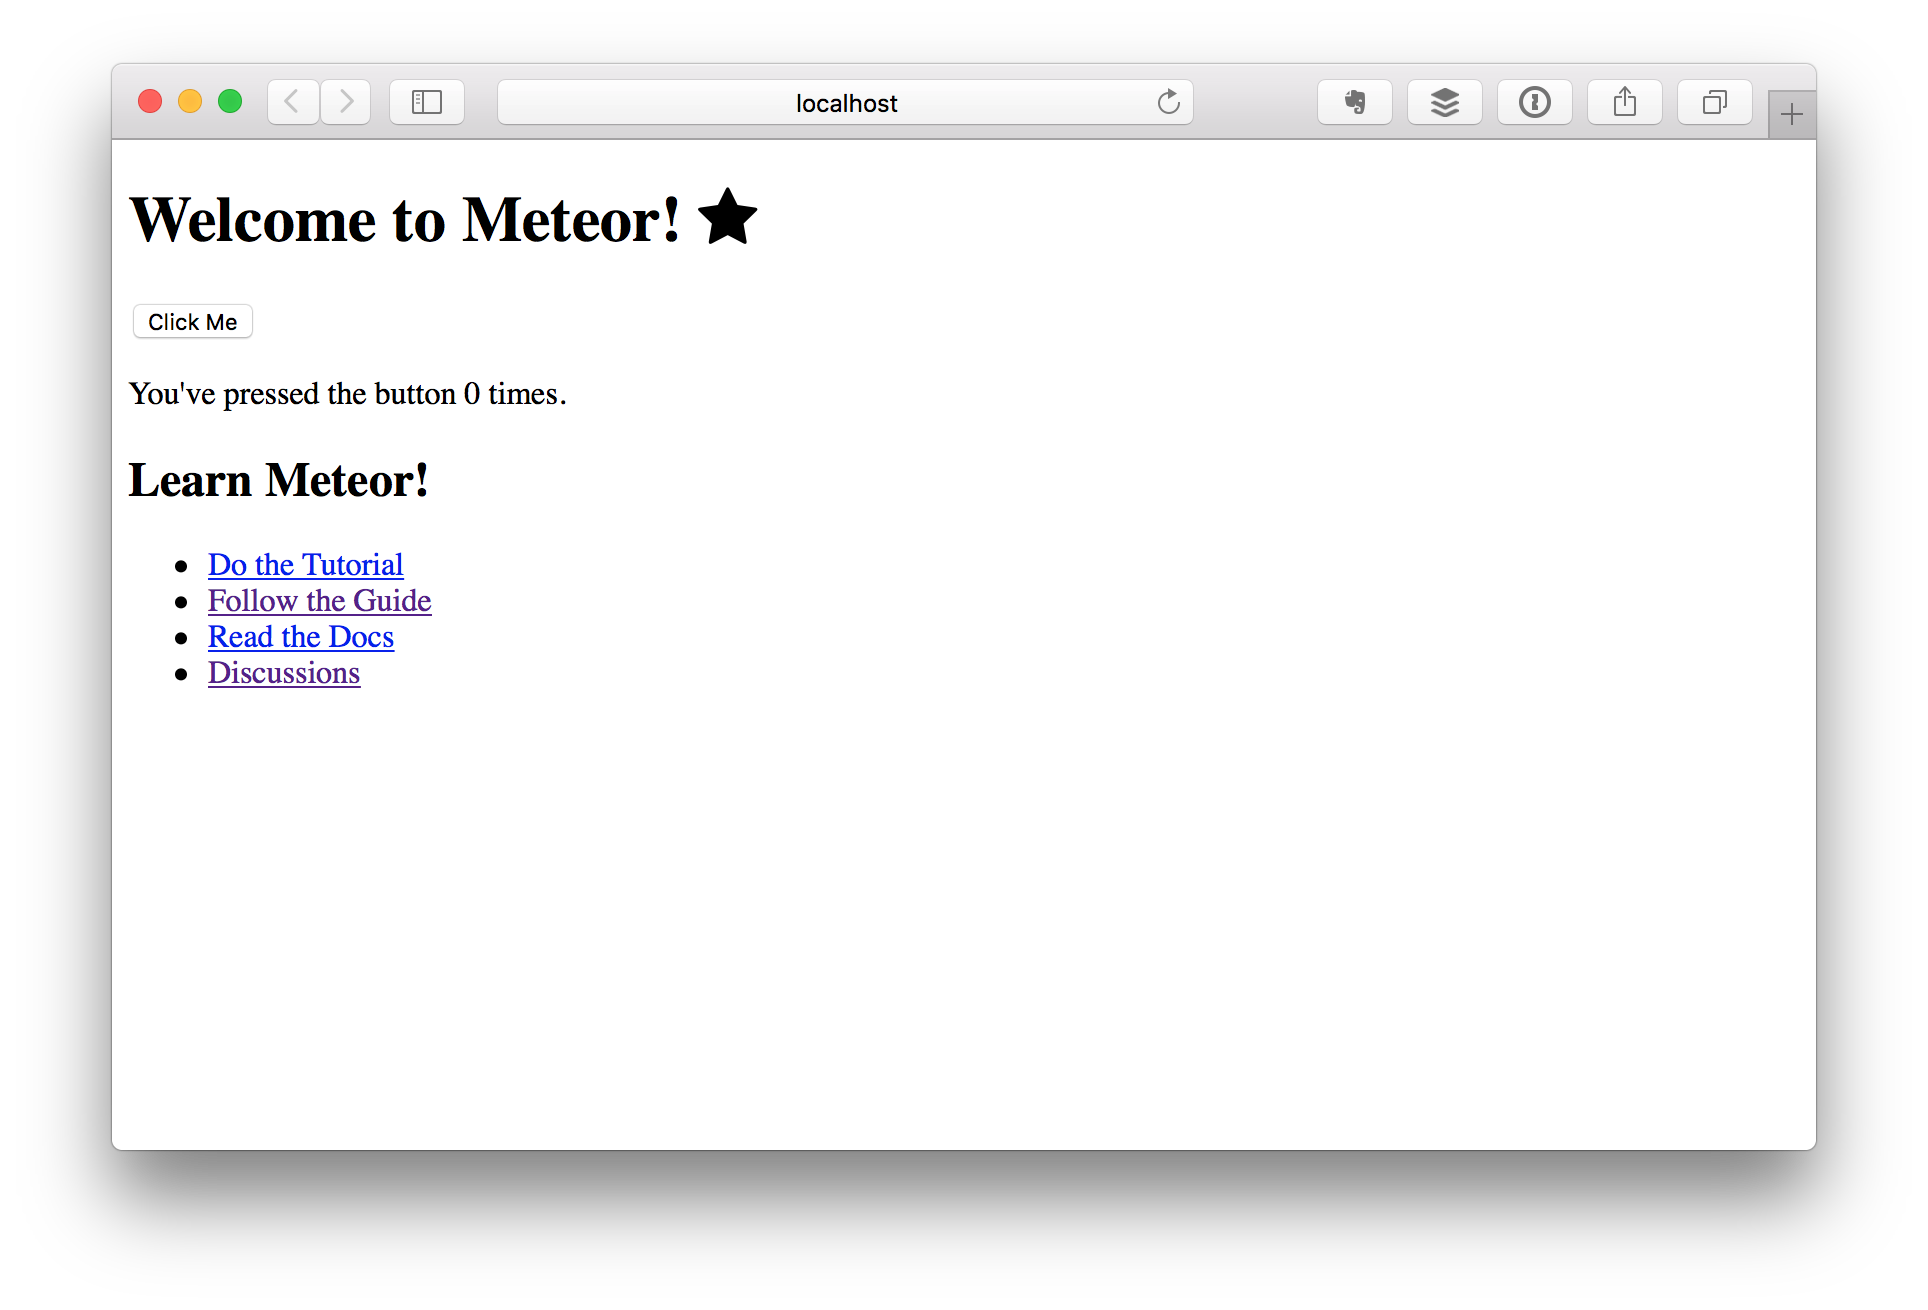This screenshot has height=1310, width=1928.
Task: Click the 'Click Me' button
Action: pyautogui.click(x=194, y=322)
